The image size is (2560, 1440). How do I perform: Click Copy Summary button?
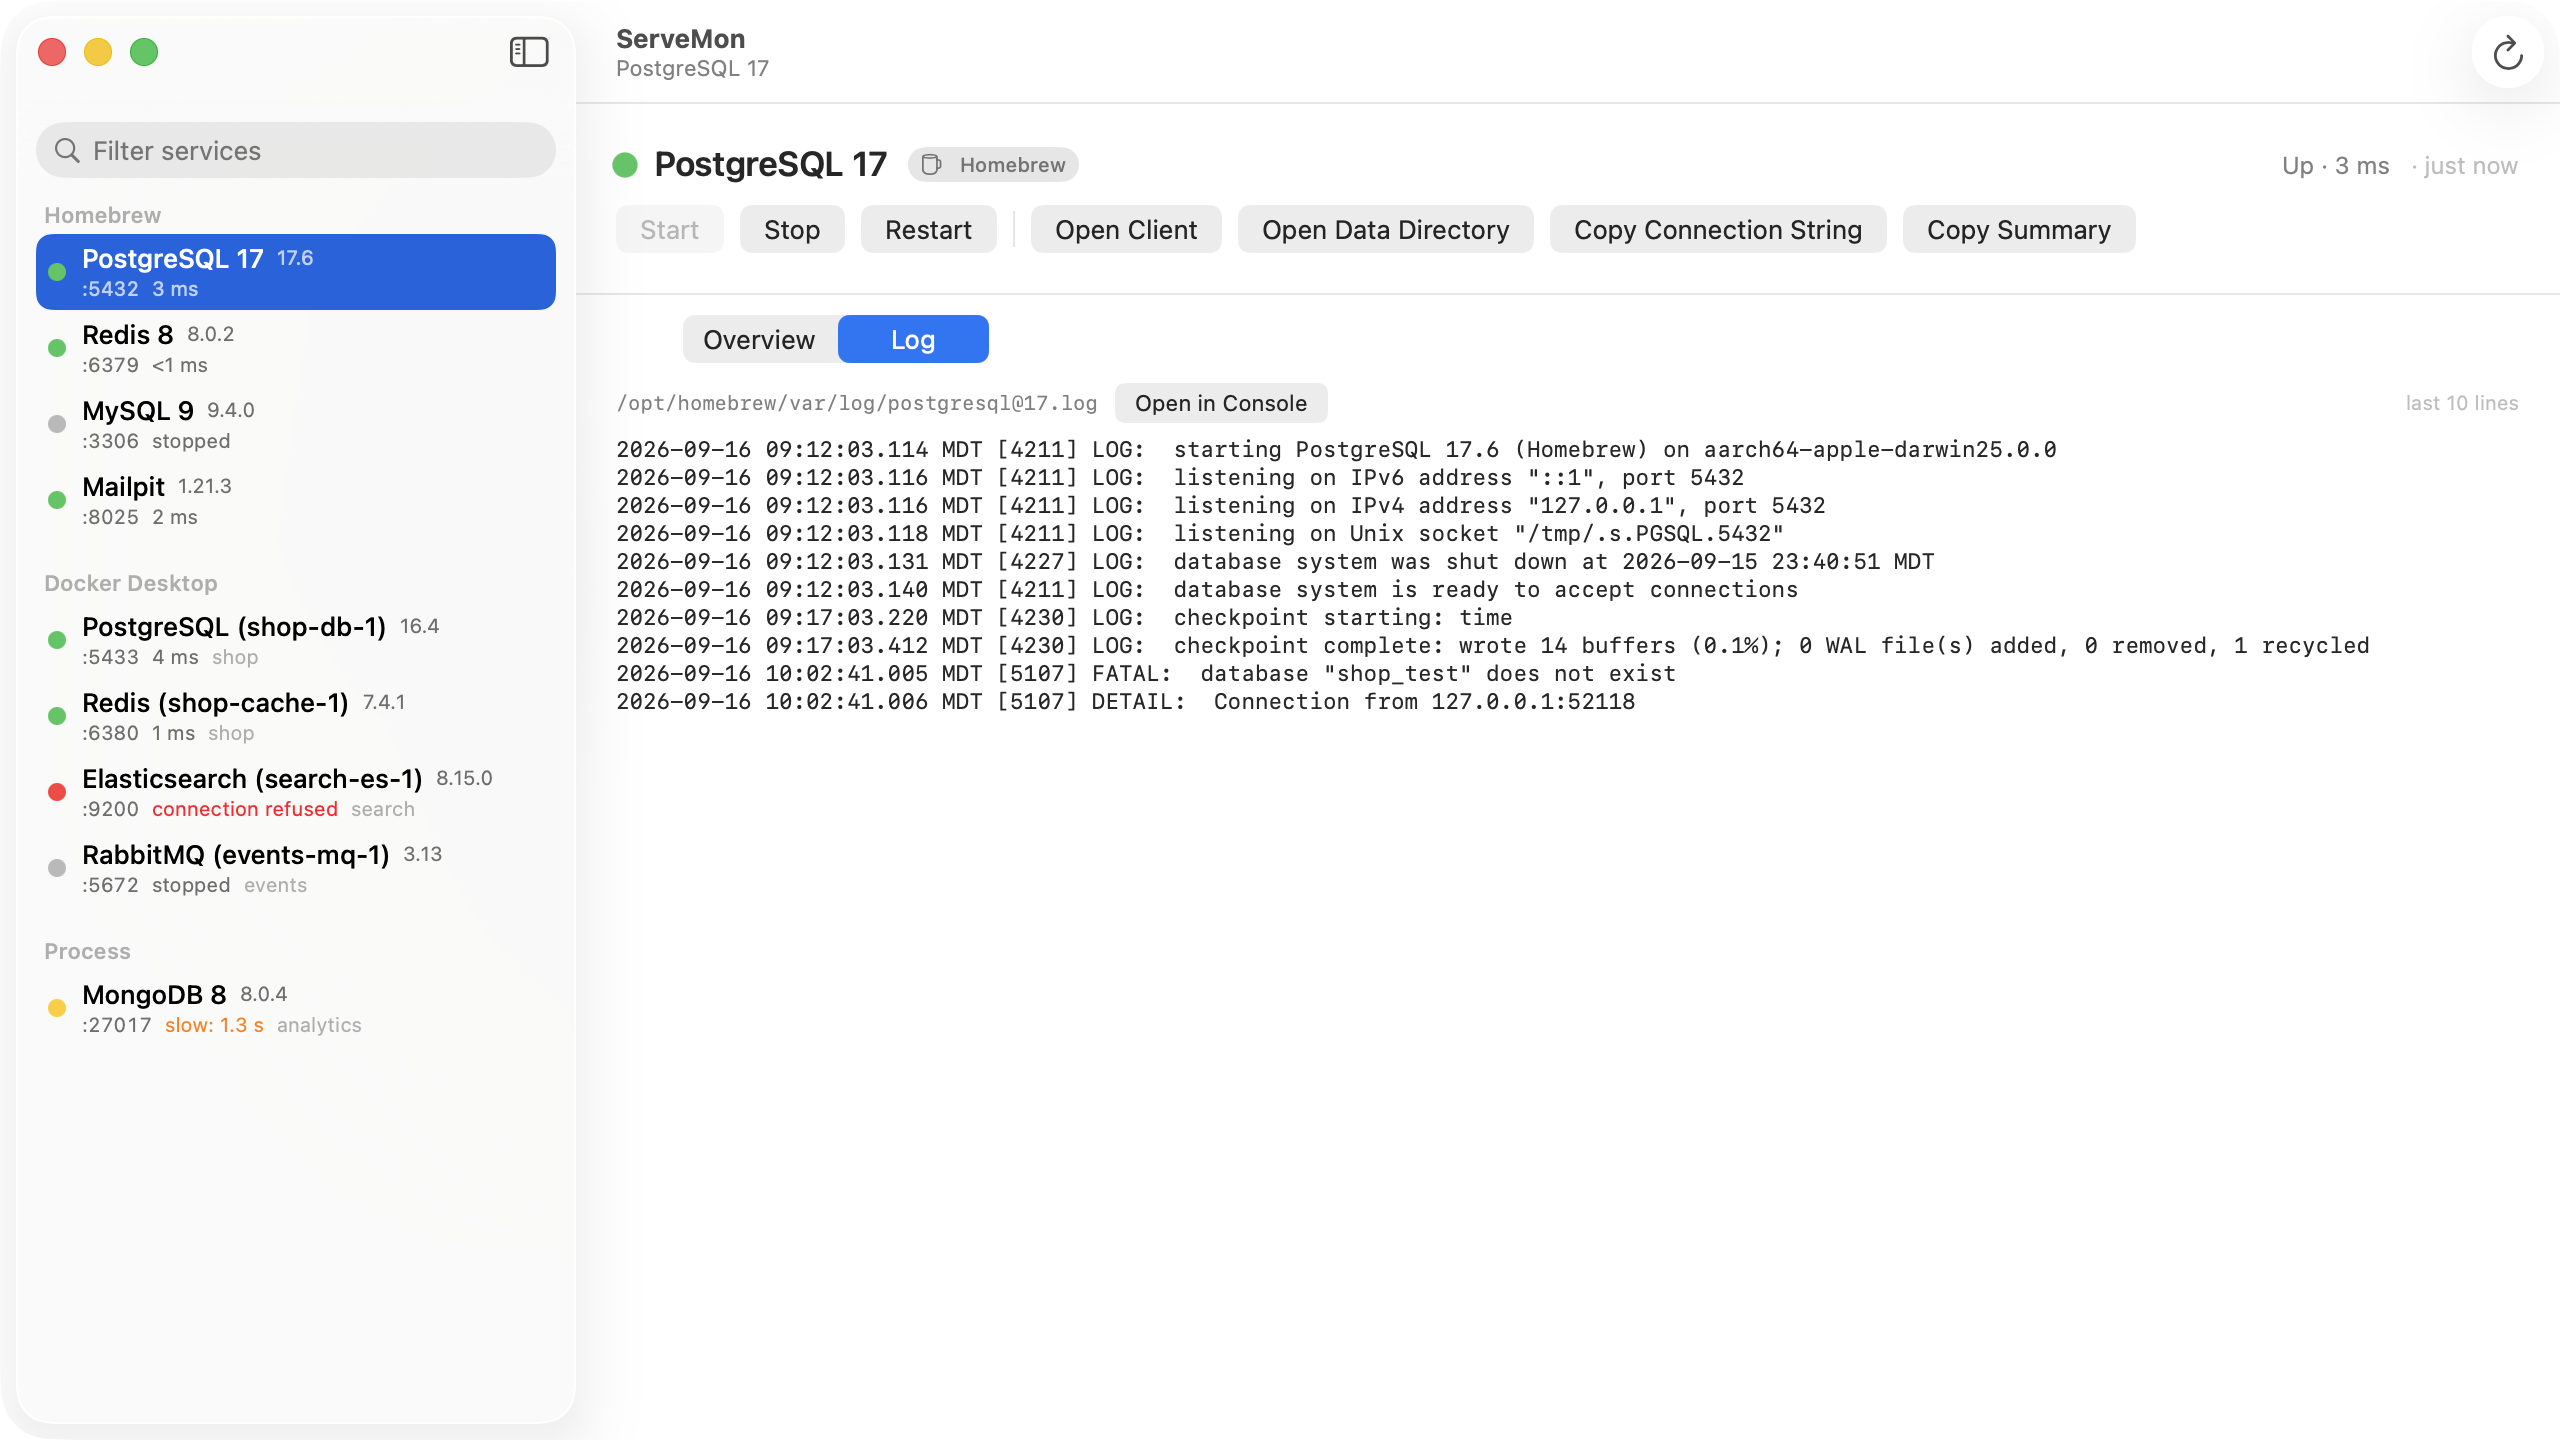tap(2019, 229)
